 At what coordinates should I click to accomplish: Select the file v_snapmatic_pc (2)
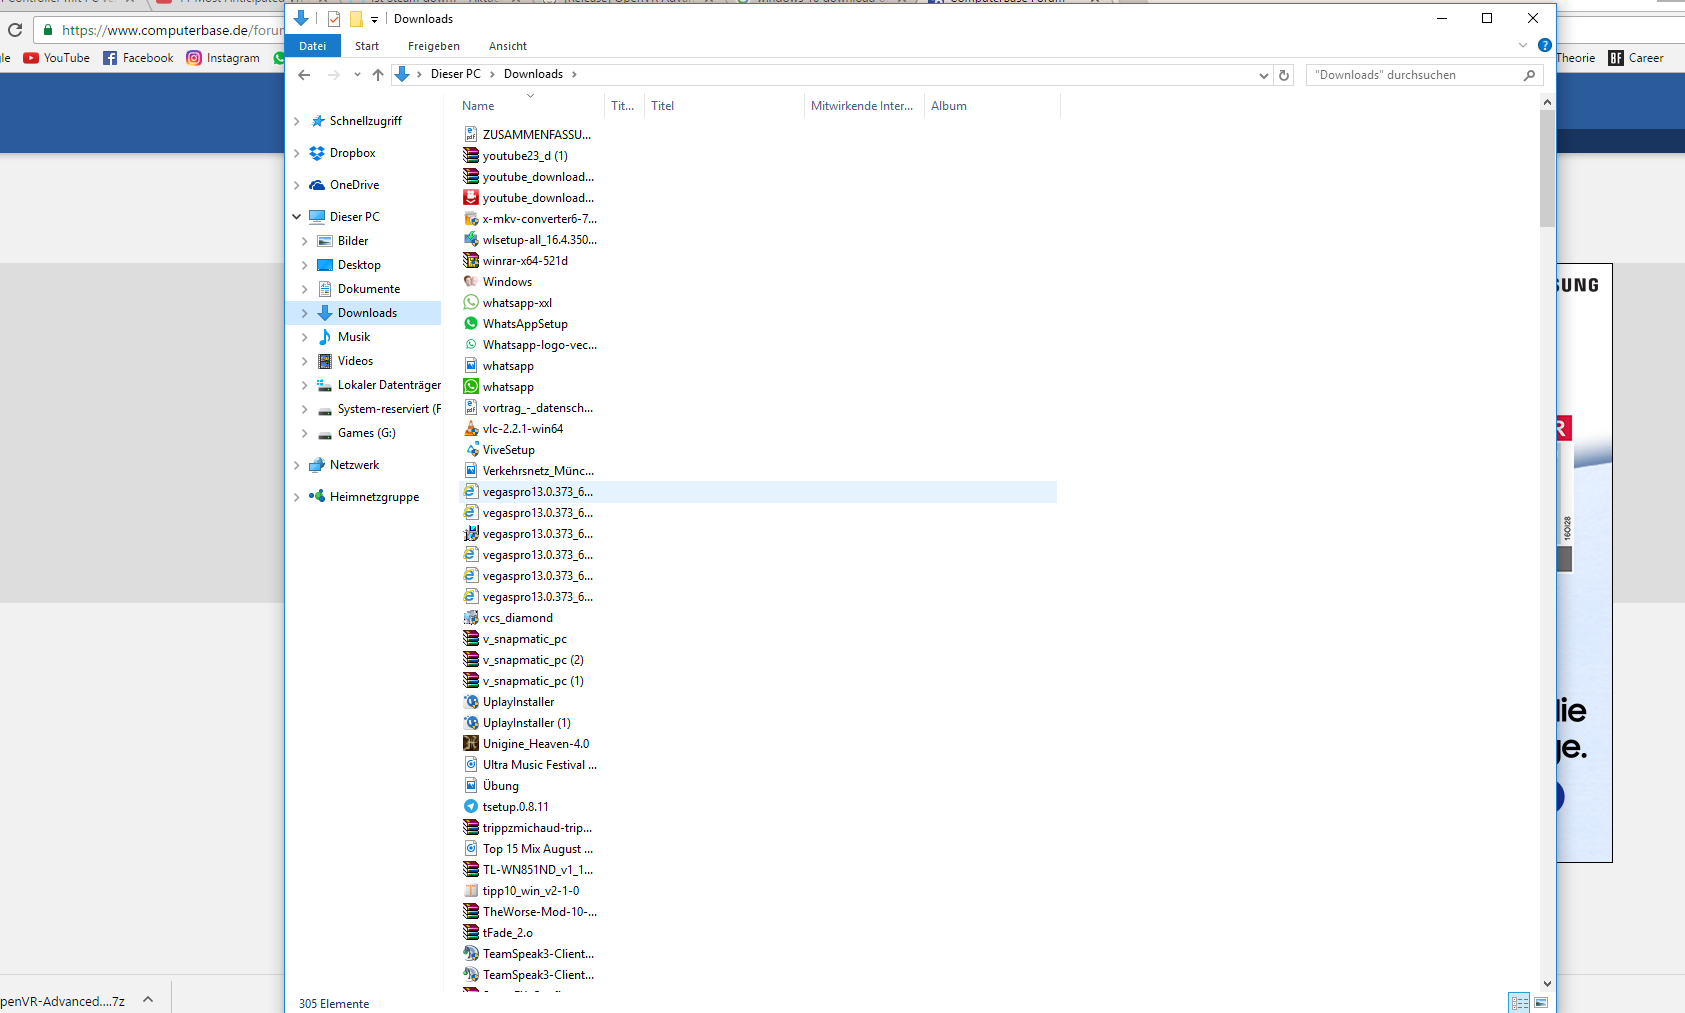pyautogui.click(x=533, y=660)
